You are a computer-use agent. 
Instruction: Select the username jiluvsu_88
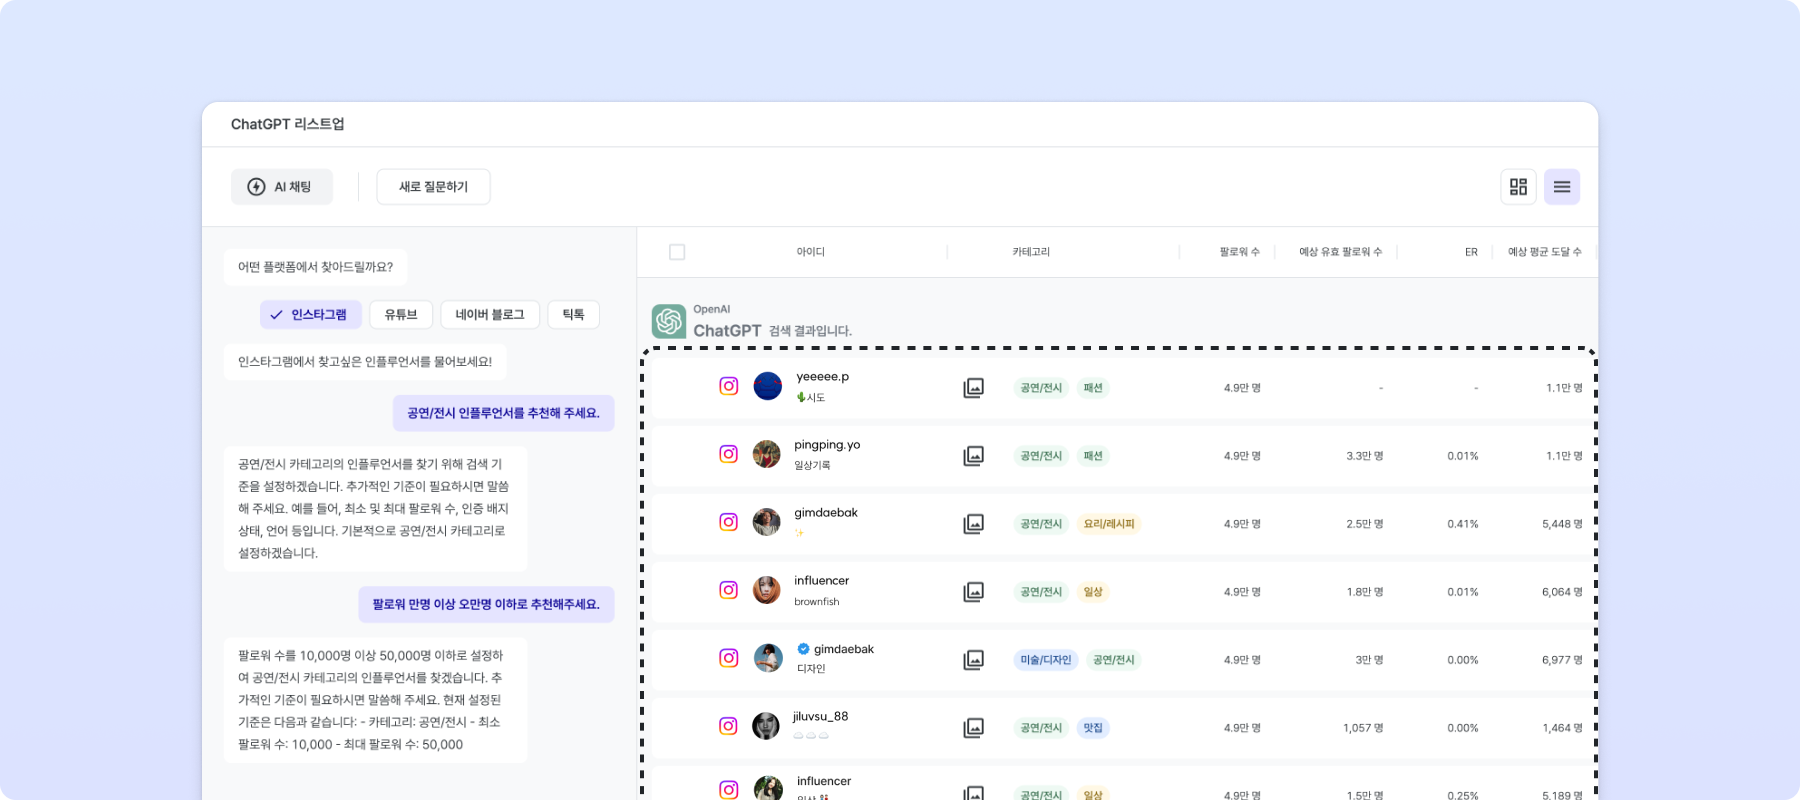pos(820,717)
